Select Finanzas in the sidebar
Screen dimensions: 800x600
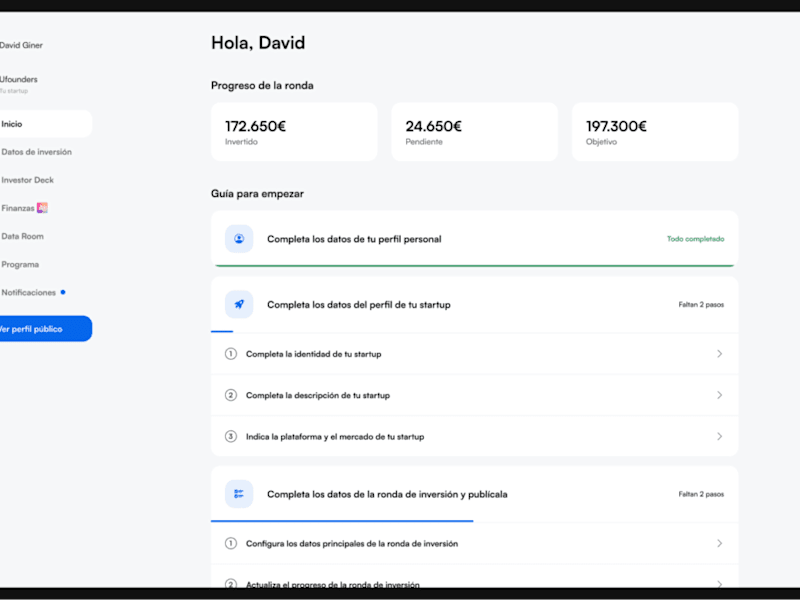pos(18,208)
